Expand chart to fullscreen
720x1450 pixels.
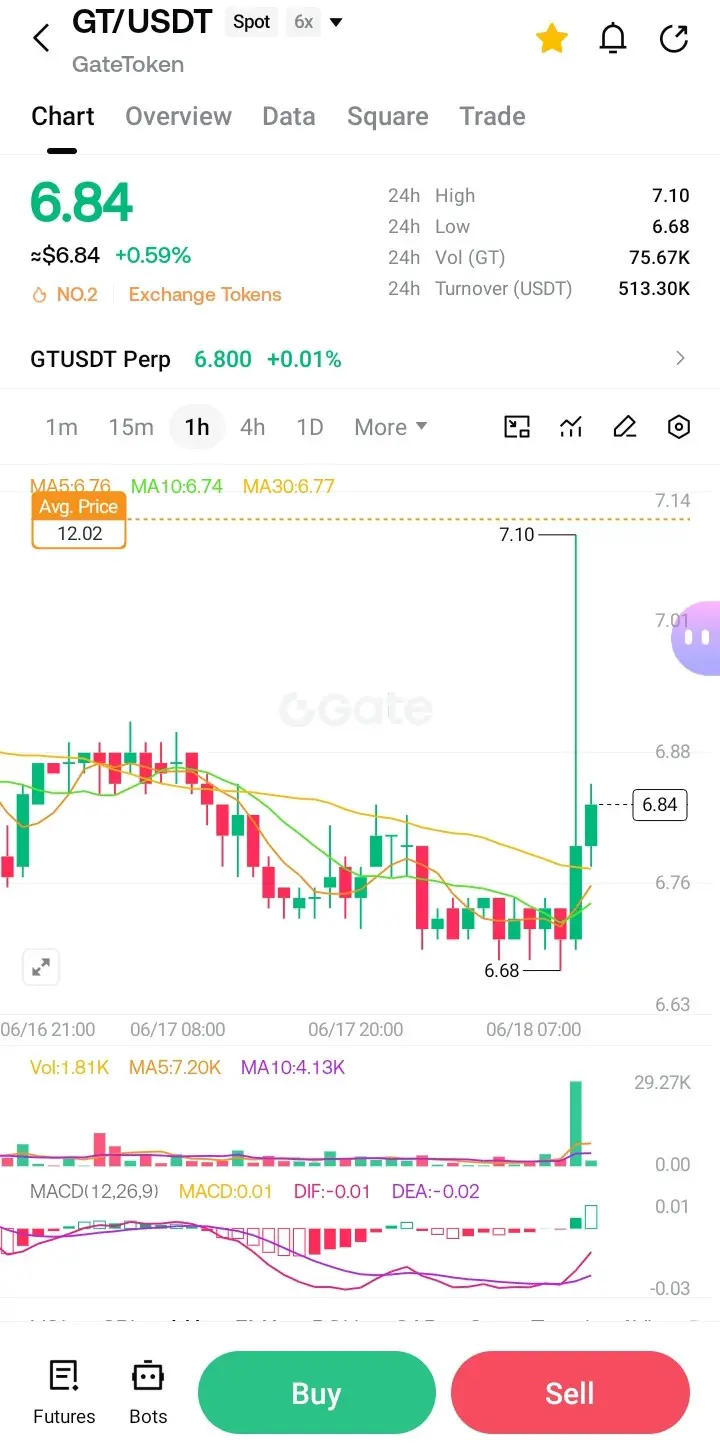coord(41,967)
